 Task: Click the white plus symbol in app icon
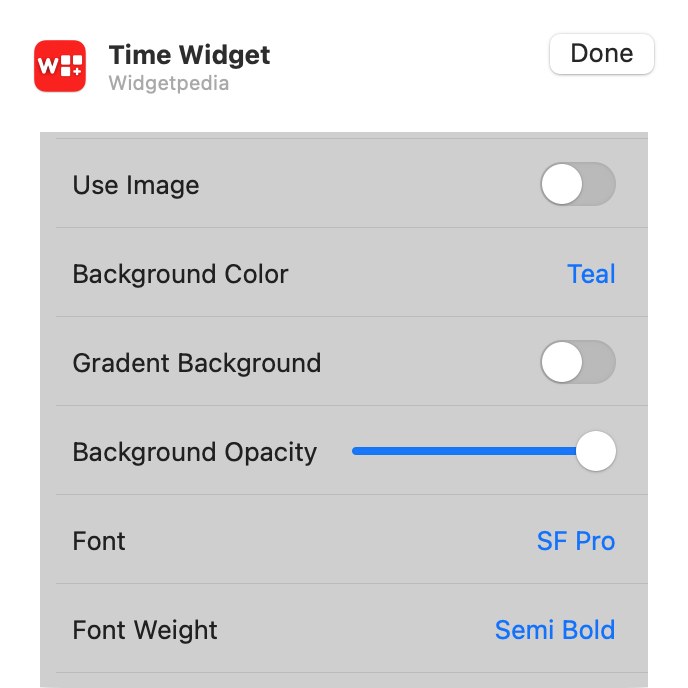(x=77, y=72)
